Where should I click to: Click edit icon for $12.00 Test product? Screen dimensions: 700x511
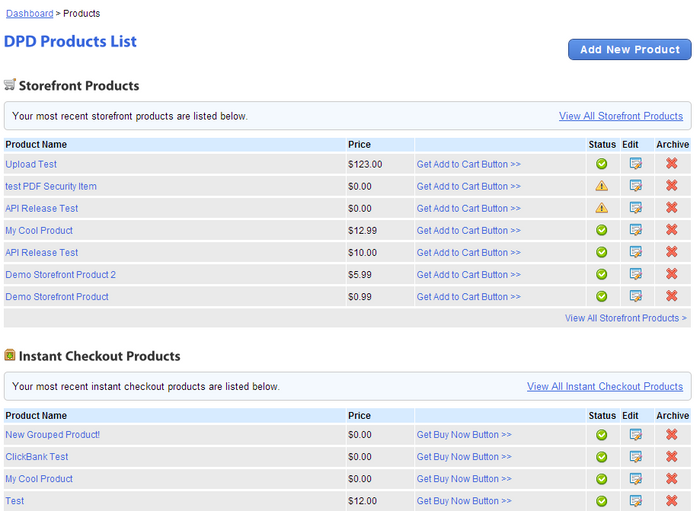coord(636,501)
